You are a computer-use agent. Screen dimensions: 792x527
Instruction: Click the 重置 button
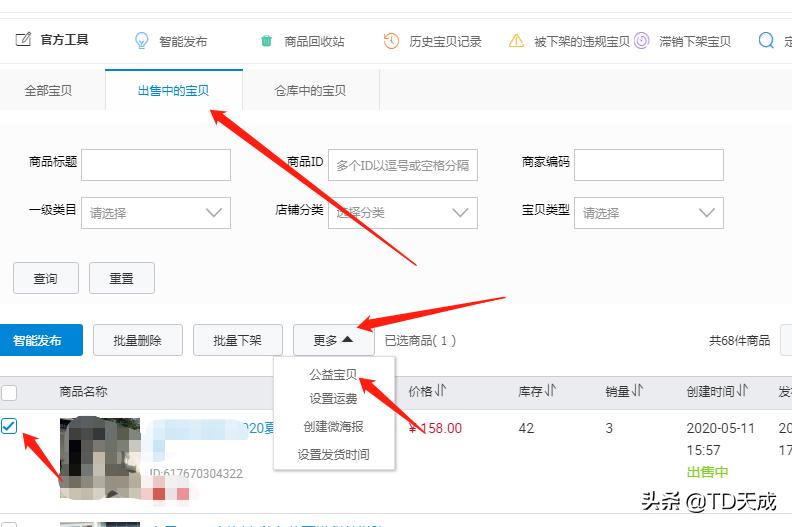122,278
